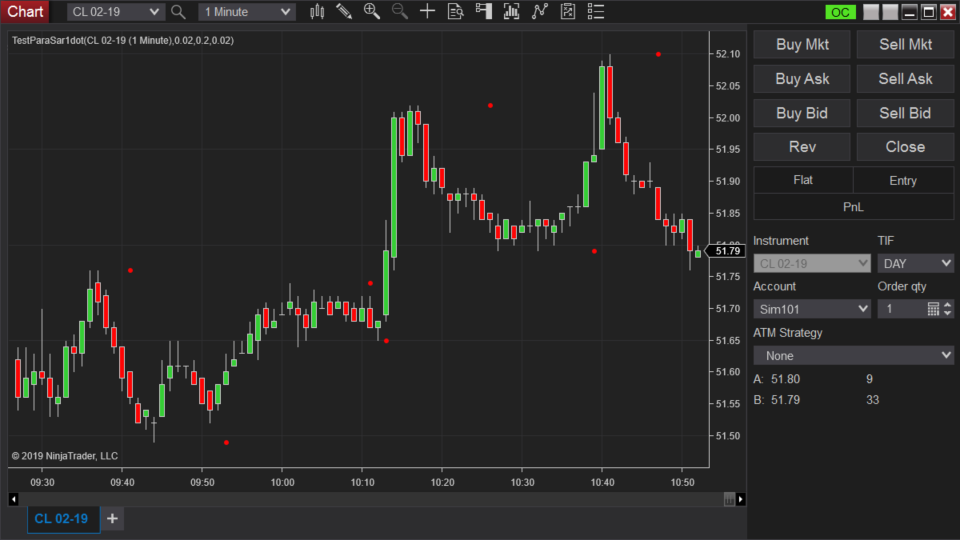The height and width of the screenshot is (540, 960).
Task: Grab the horizontal scrollbar thumb
Action: (x=729, y=500)
